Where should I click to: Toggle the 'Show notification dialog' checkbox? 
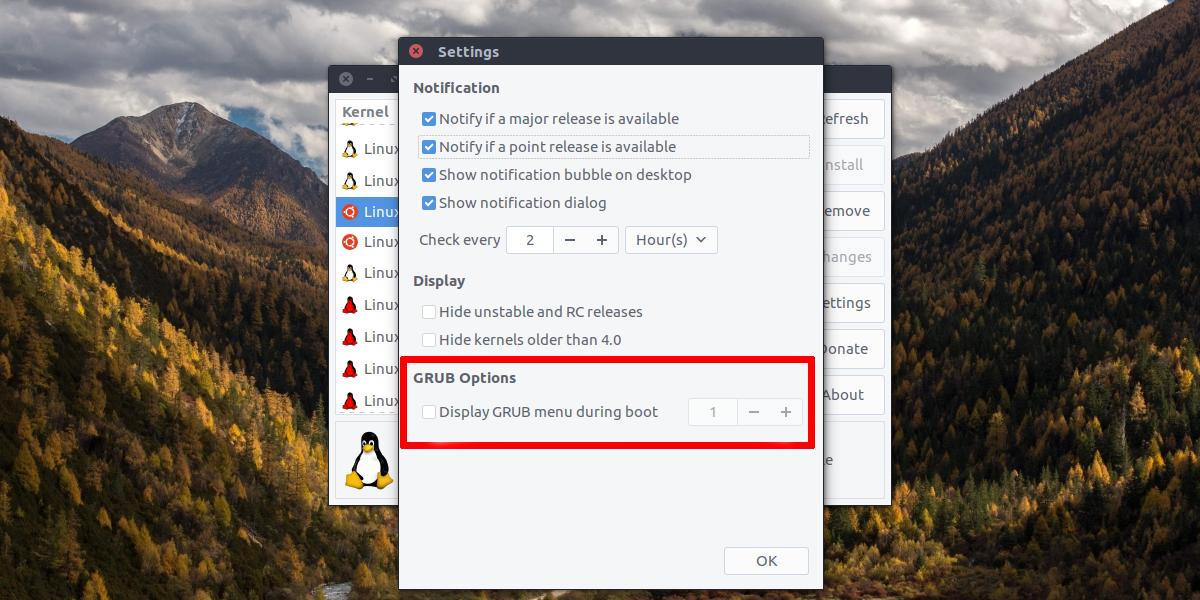pos(429,203)
